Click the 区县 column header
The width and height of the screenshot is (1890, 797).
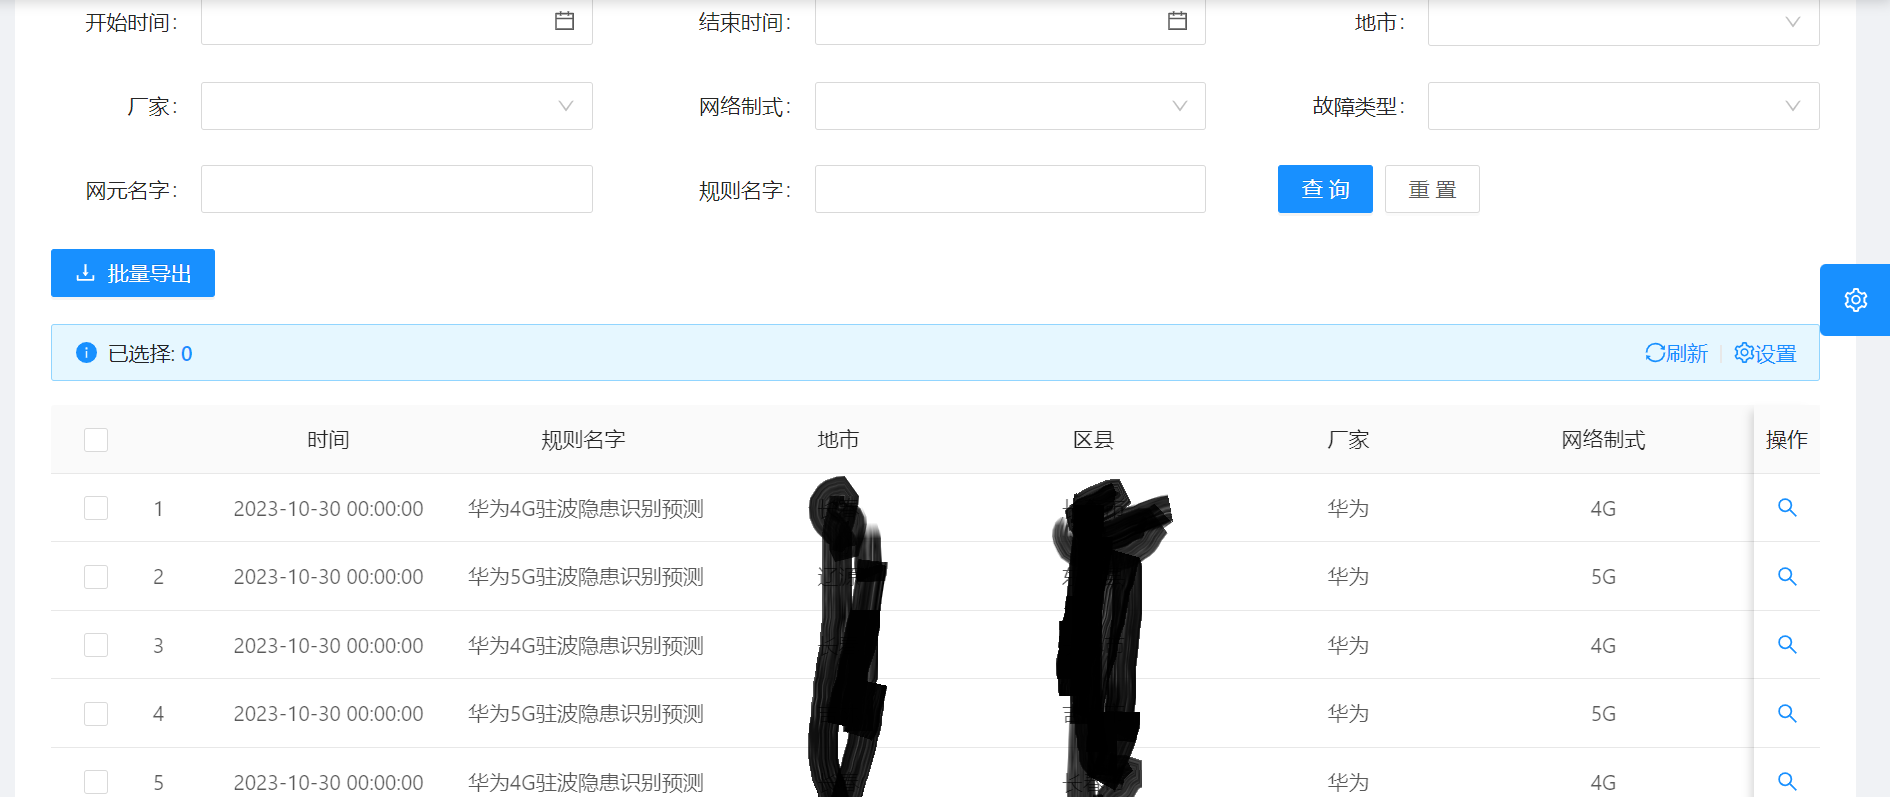(1093, 440)
